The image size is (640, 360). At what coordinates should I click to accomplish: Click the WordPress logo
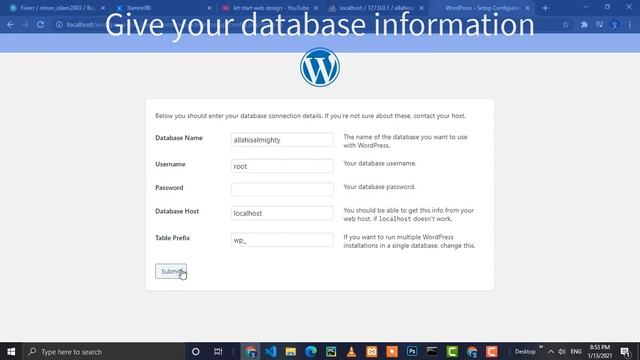(x=320, y=67)
